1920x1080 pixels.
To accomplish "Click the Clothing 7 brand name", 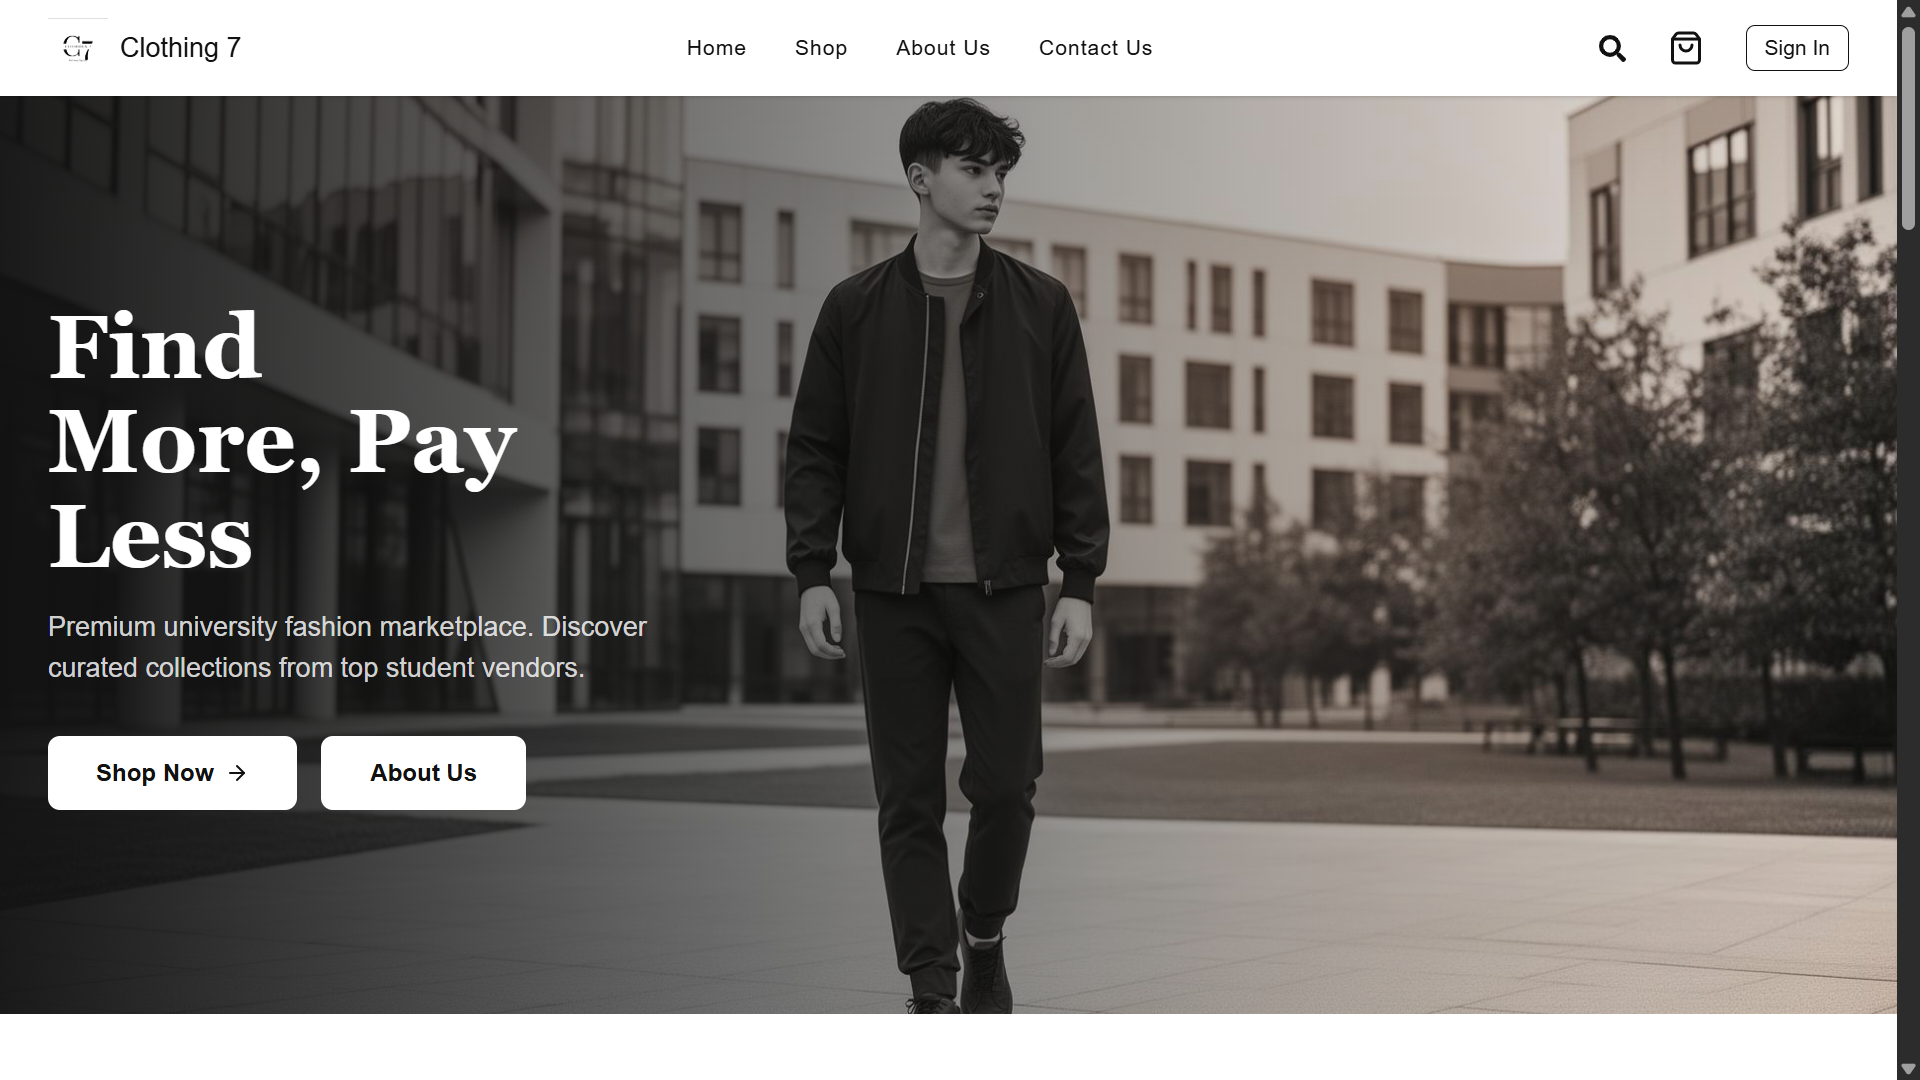I will [x=180, y=48].
